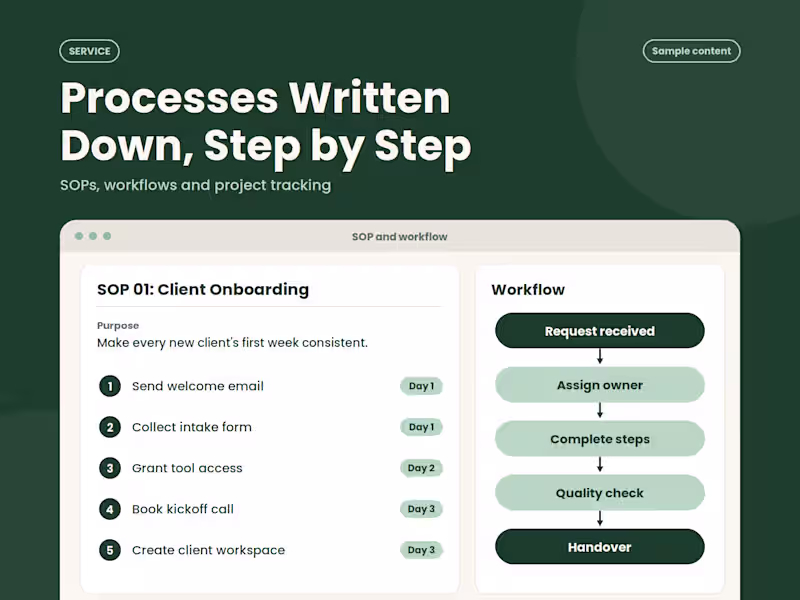Click Day 2 tag for Grant tool access
Viewport: 800px width, 600px height.
click(x=421, y=468)
